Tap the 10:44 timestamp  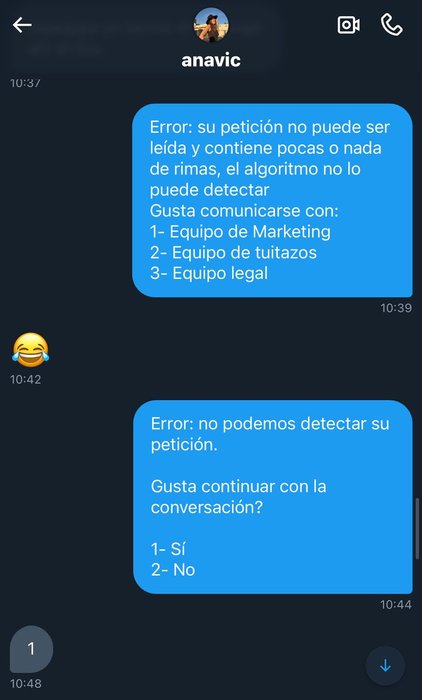coord(396,604)
